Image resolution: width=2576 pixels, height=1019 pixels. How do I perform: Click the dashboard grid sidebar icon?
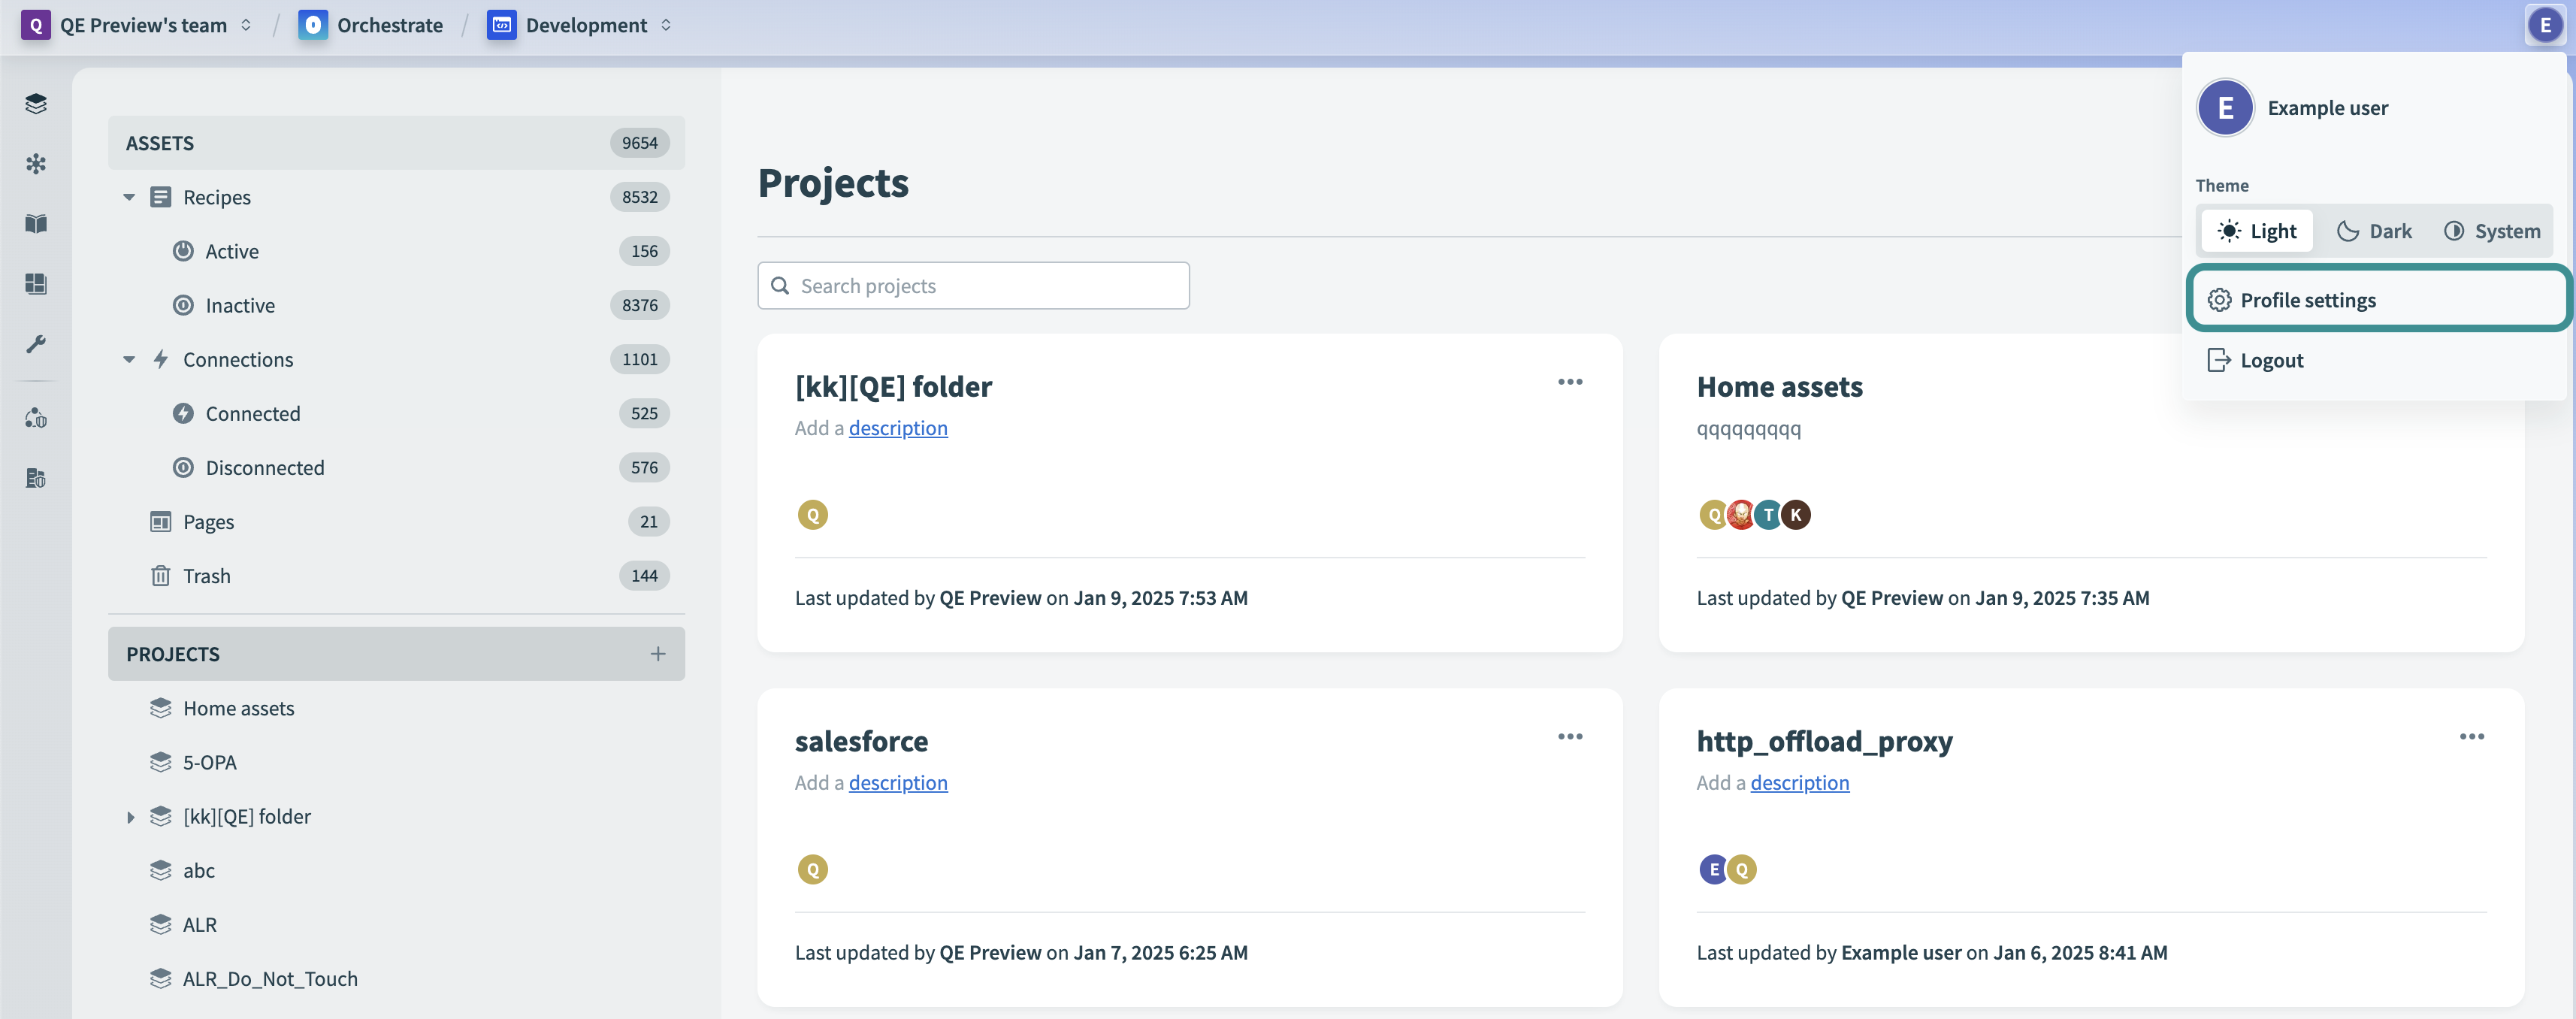[x=36, y=284]
